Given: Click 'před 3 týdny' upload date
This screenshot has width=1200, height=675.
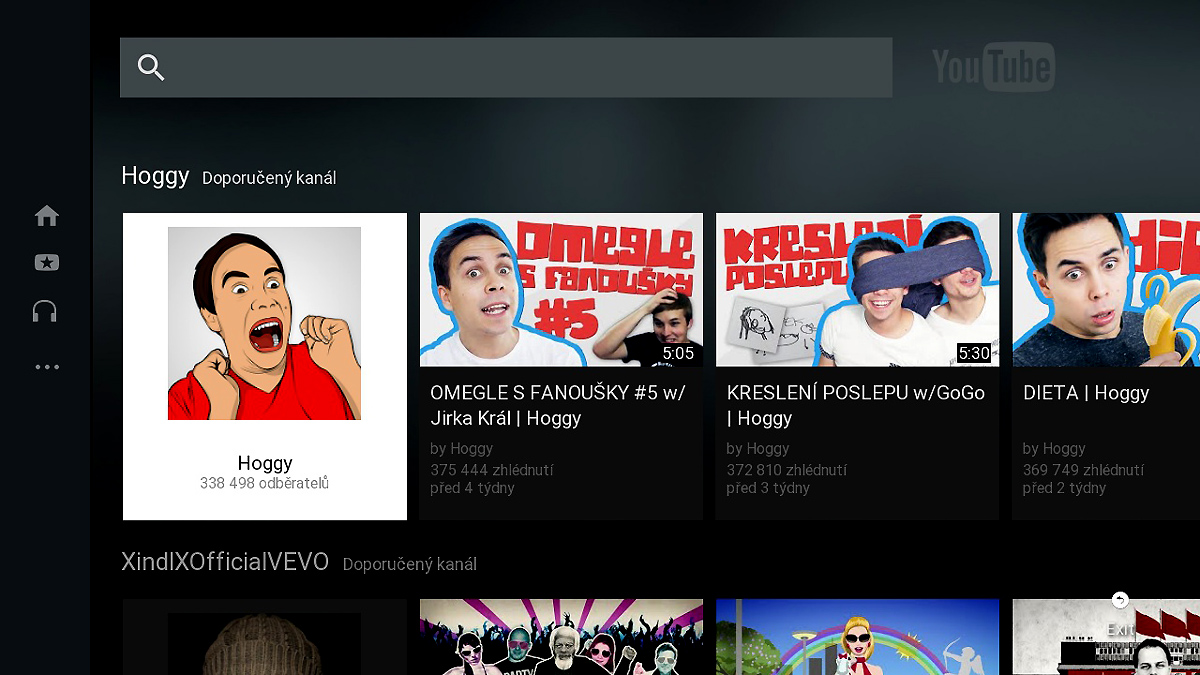Looking at the screenshot, I should 768,488.
